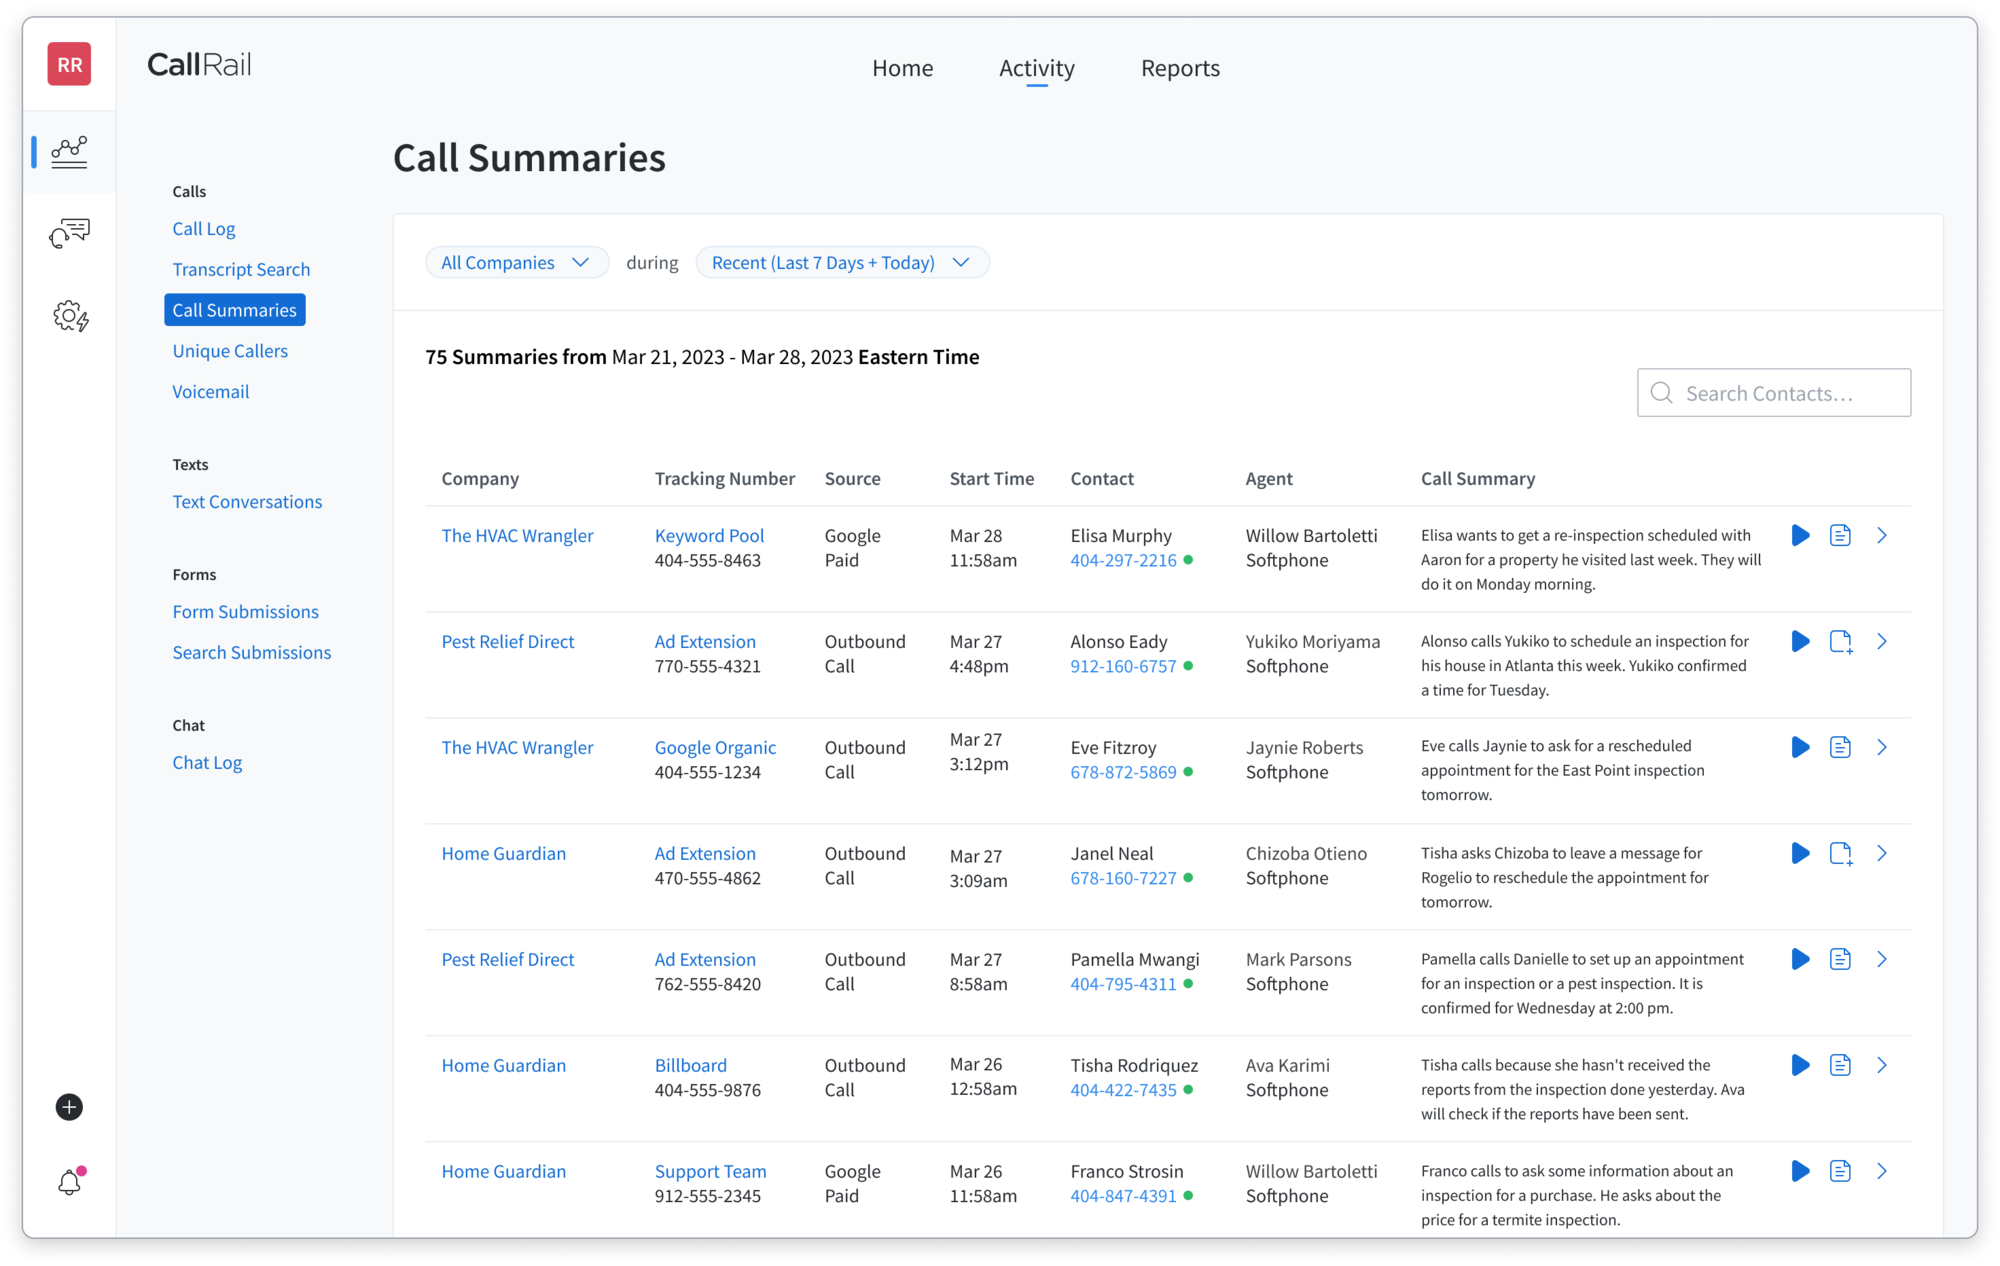Image resolution: width=2000 pixels, height=1266 pixels.
Task: Expand the All Companies dropdown
Action: point(516,263)
